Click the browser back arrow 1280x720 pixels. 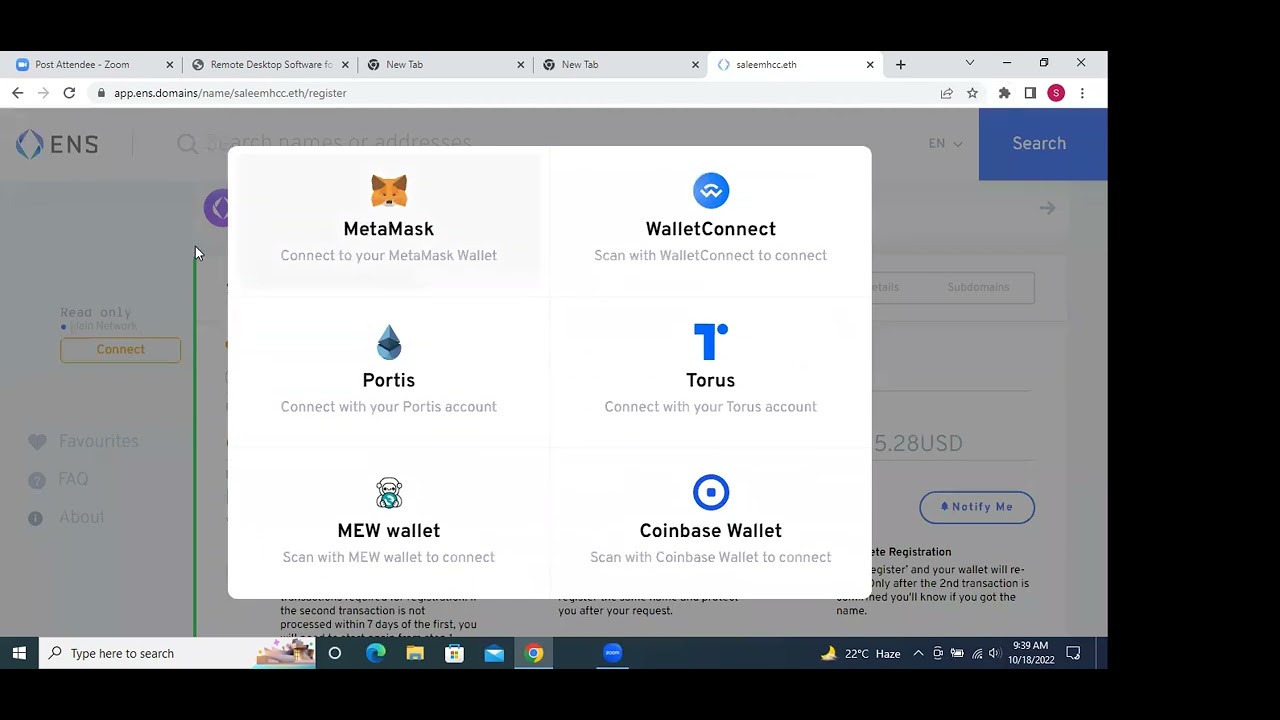[x=17, y=93]
